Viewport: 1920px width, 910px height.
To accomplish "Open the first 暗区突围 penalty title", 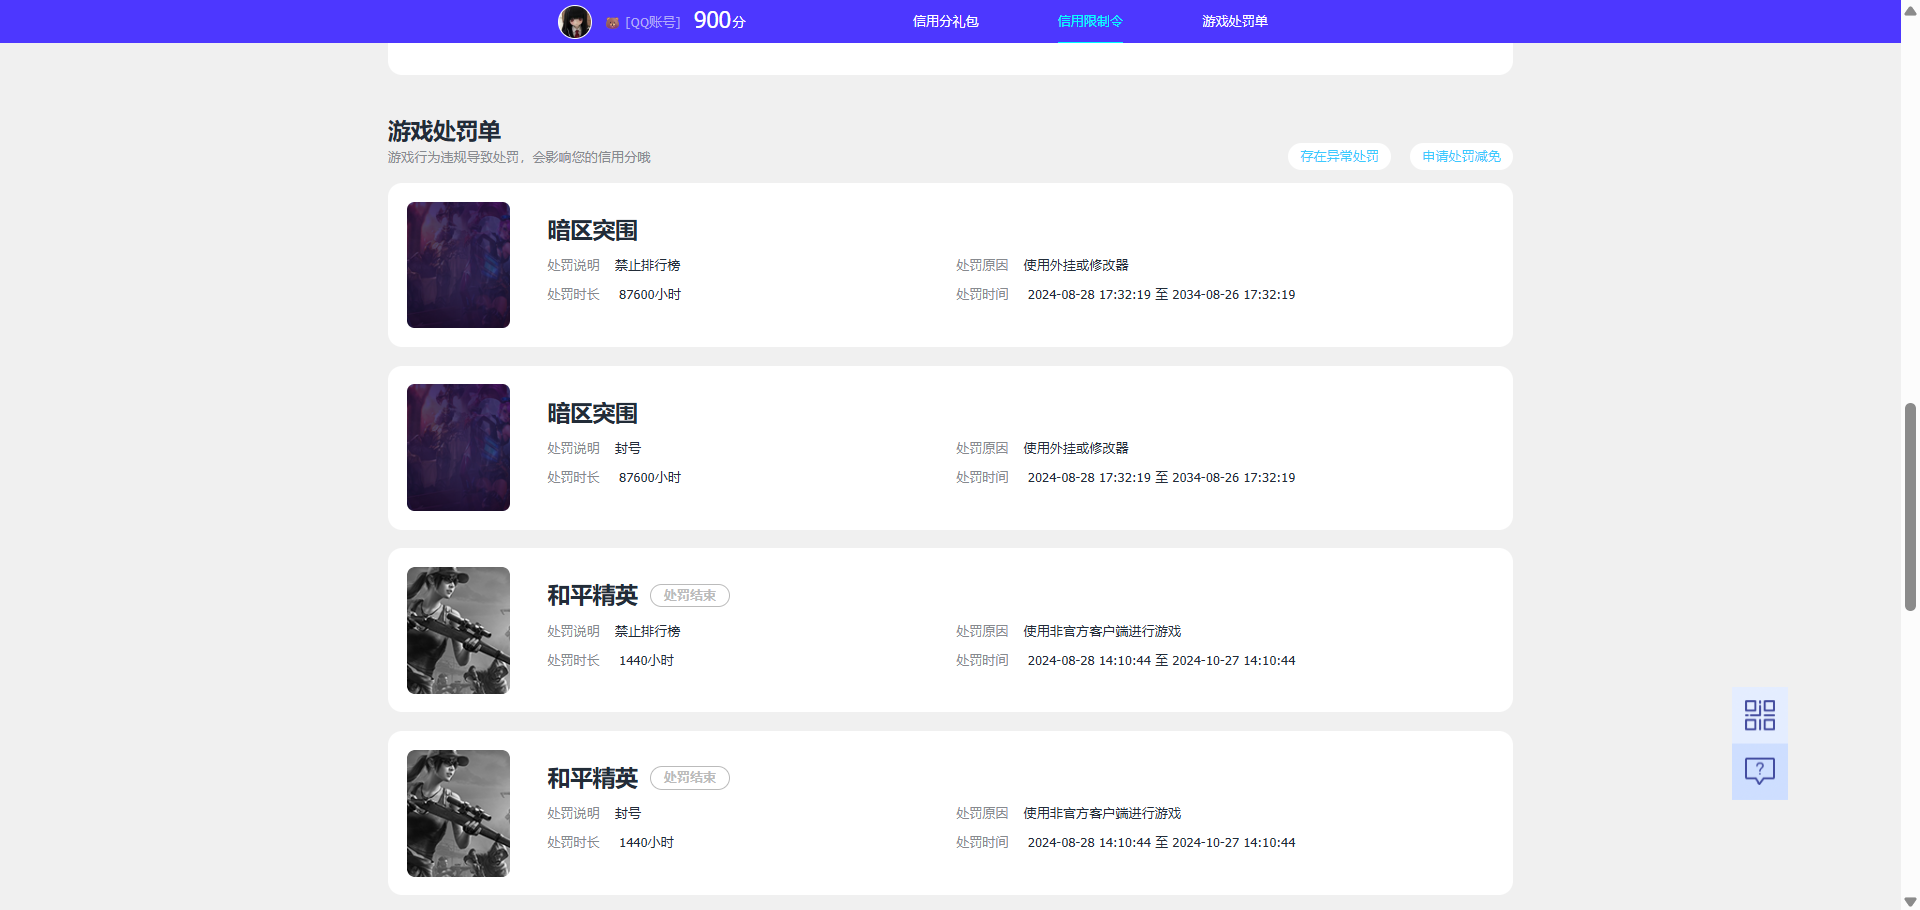I will 592,230.
